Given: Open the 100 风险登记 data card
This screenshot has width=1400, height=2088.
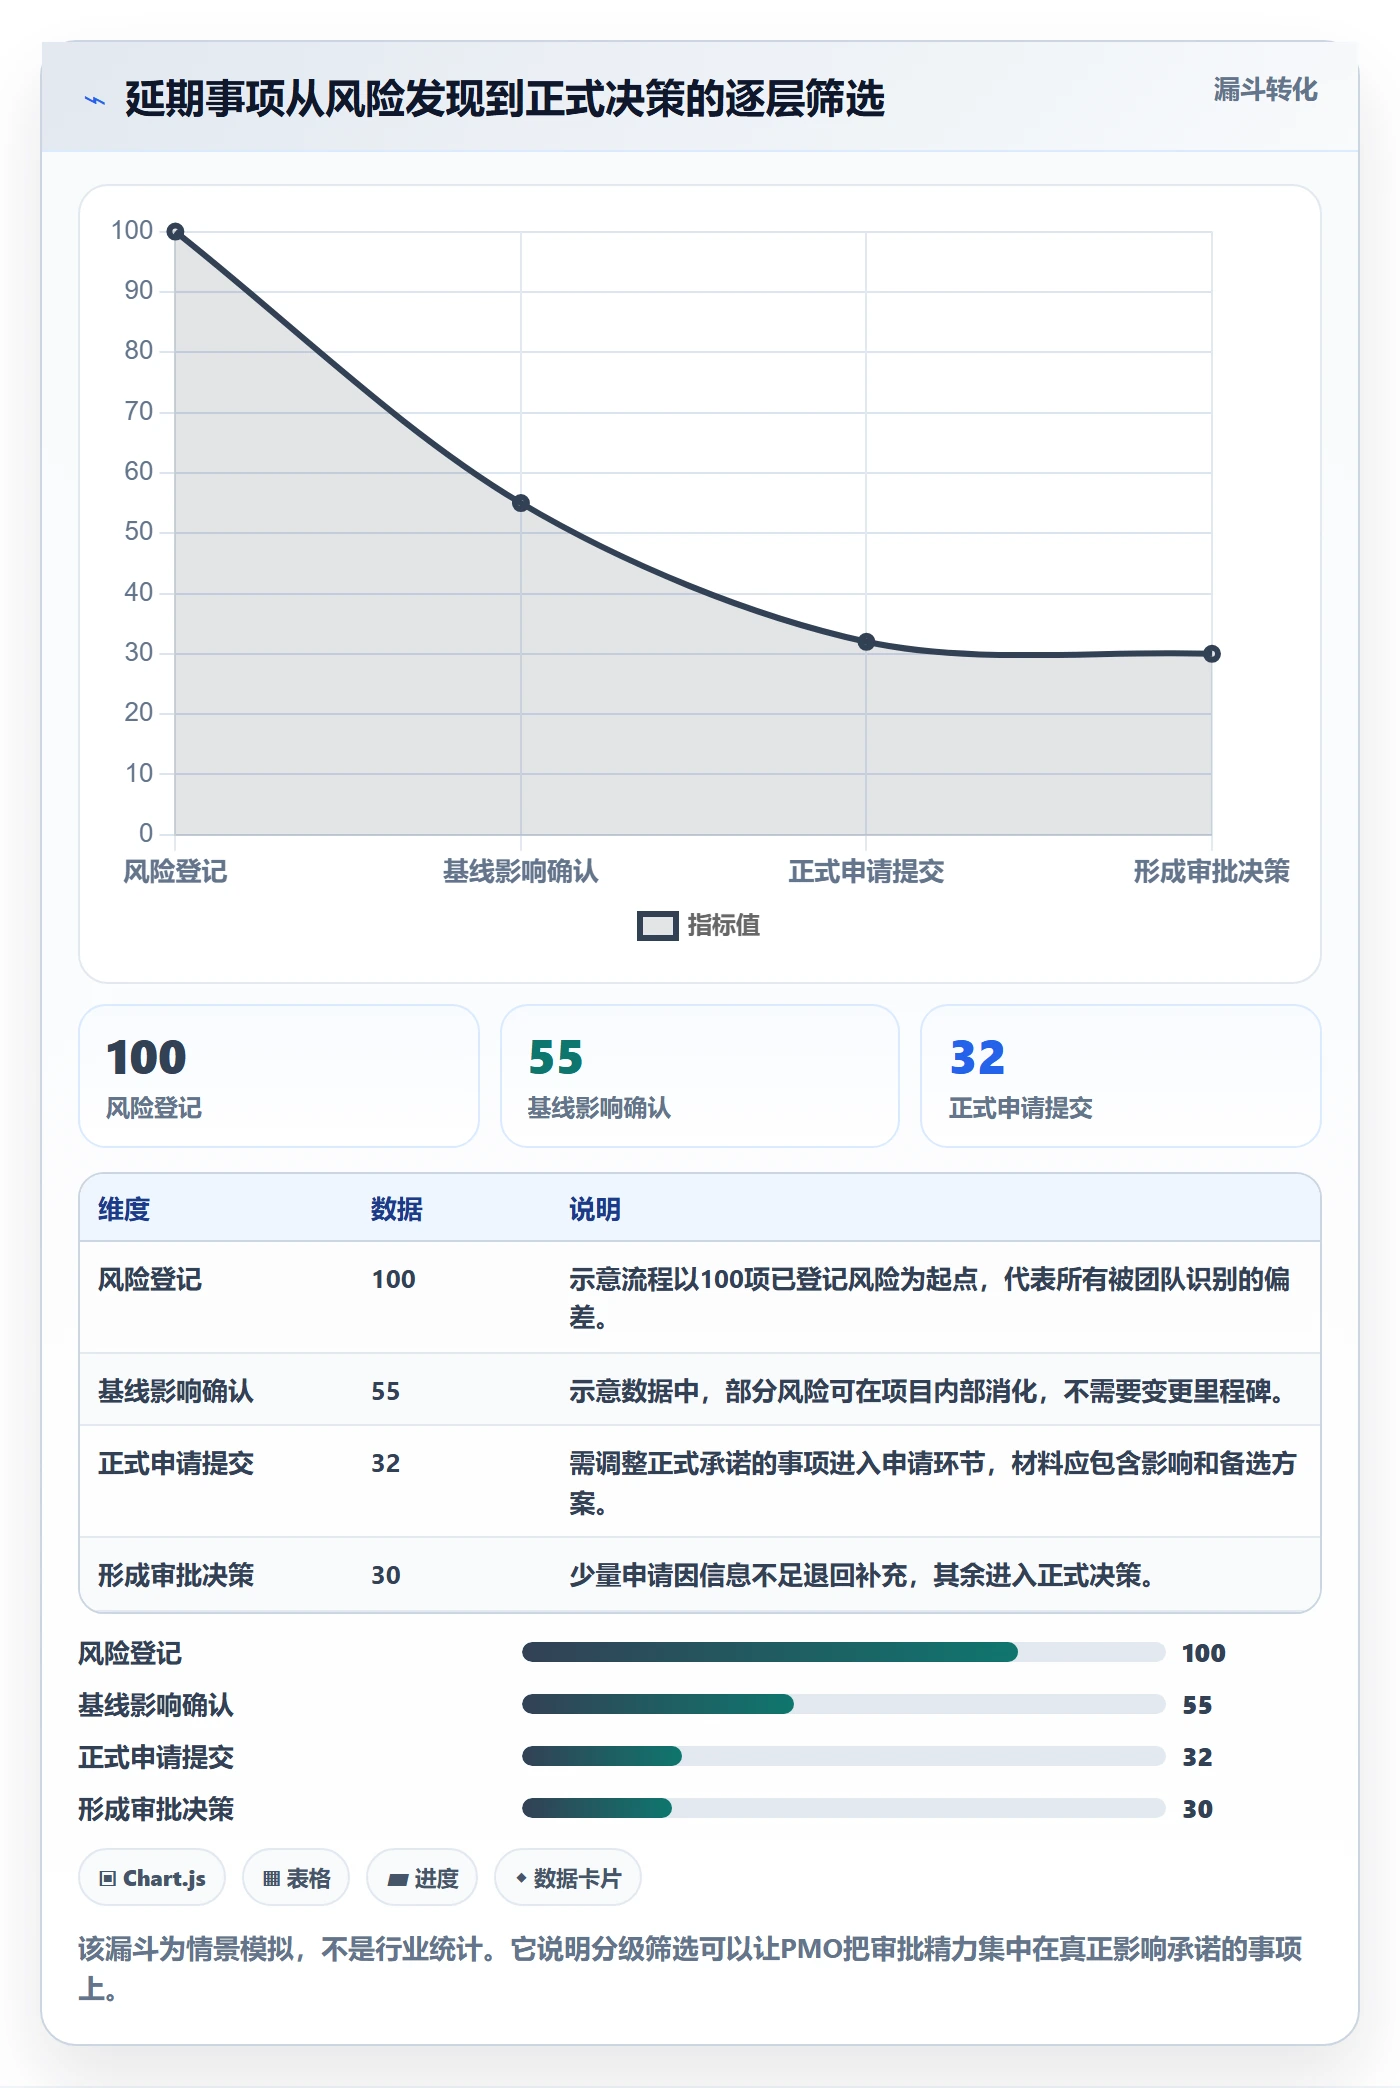Looking at the screenshot, I should [279, 1076].
